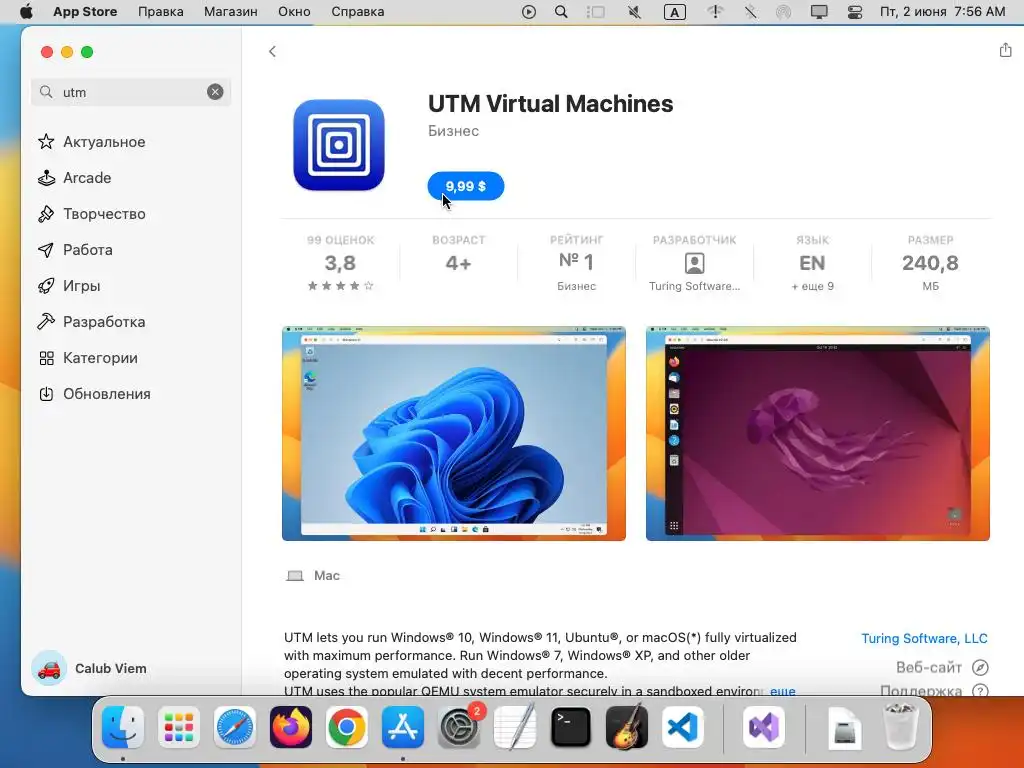Click the UTM app icon
The image size is (1024, 768).
coord(339,145)
